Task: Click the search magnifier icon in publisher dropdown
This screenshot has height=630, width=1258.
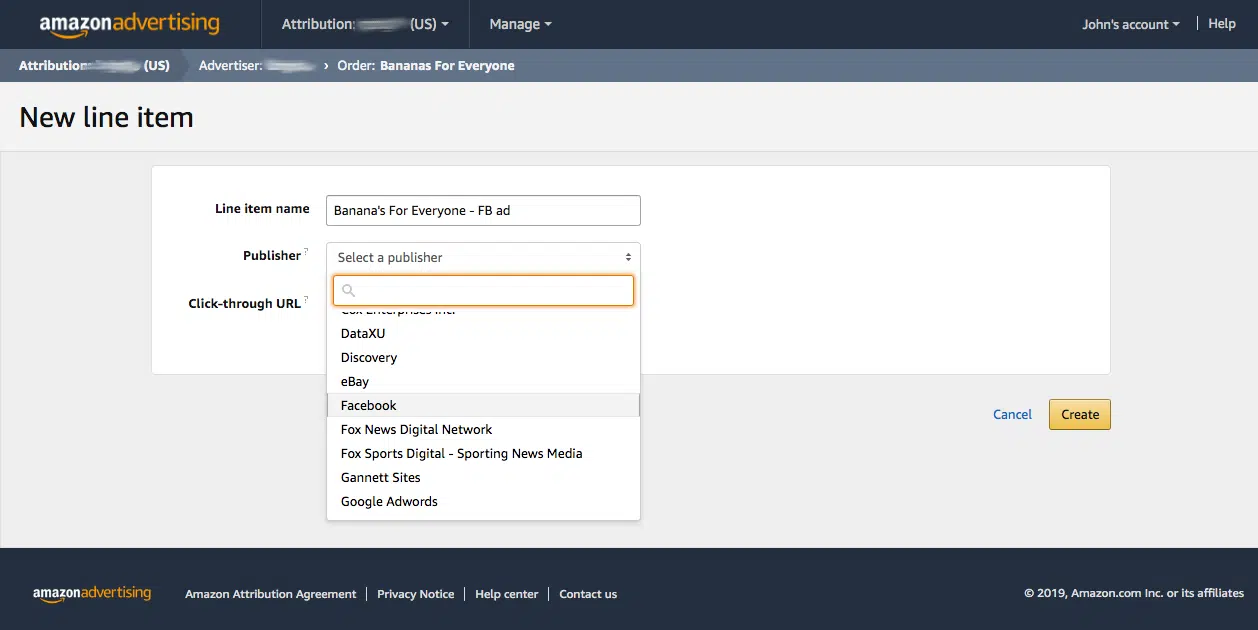Action: [x=349, y=291]
